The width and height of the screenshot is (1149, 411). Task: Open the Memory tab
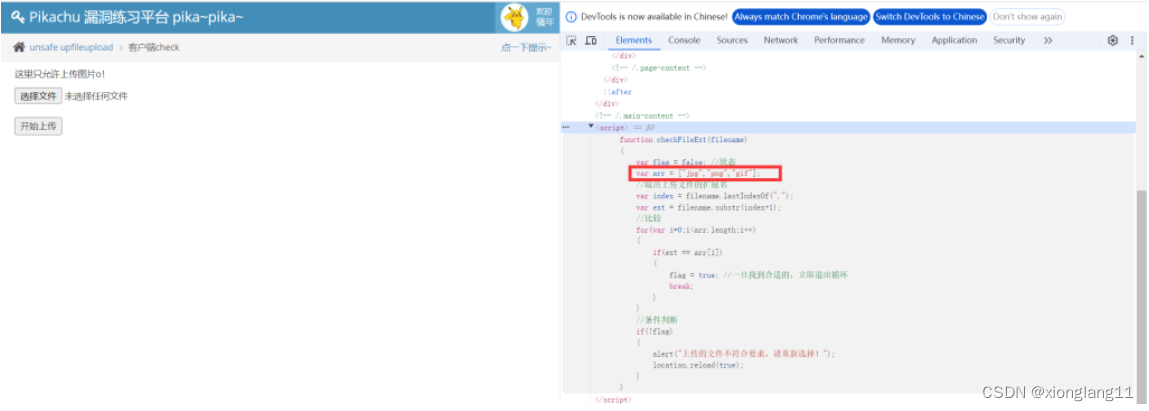coord(898,40)
